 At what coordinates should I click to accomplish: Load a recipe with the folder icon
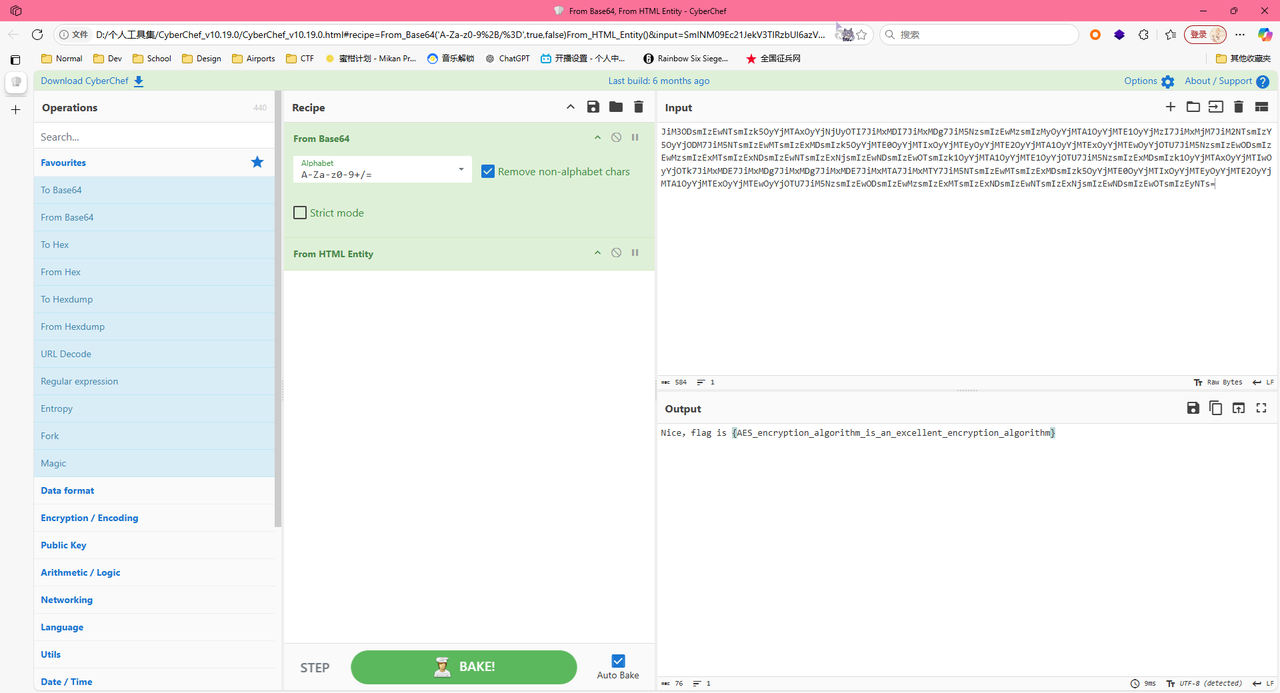[615, 107]
